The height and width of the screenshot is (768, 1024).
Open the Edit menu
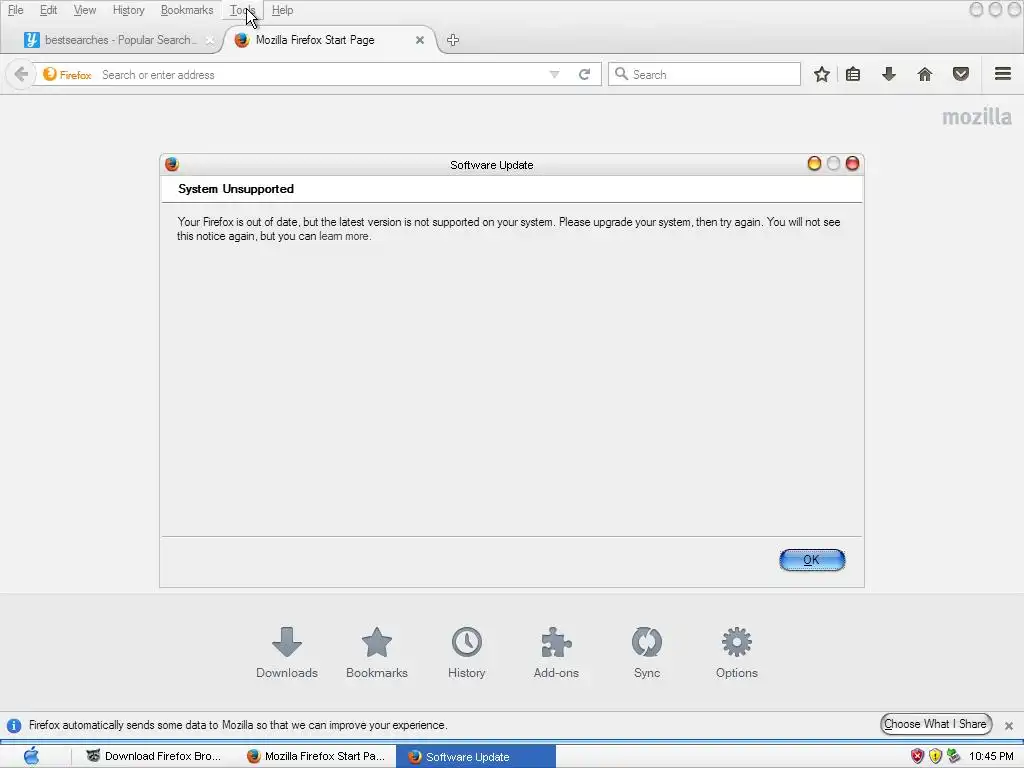(x=48, y=10)
